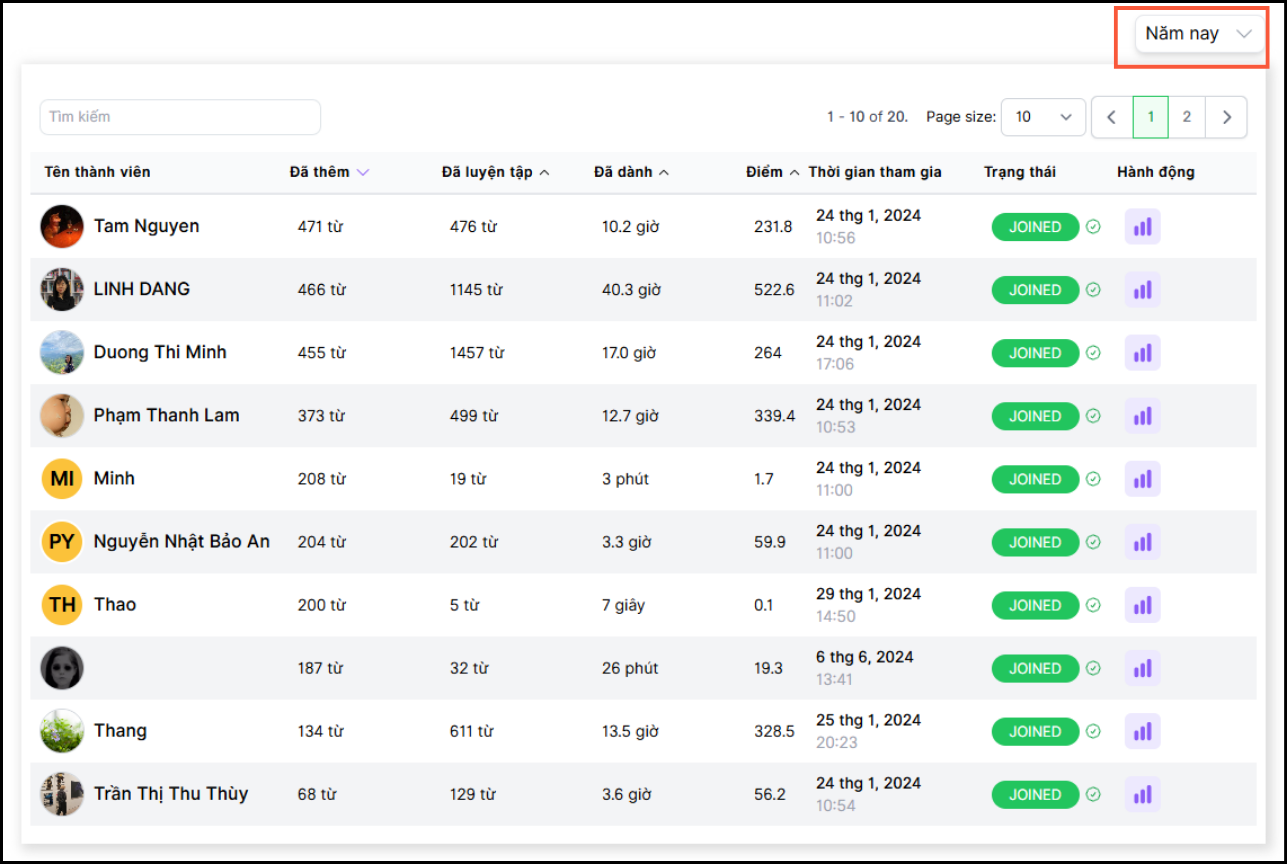Image resolution: width=1288 pixels, height=864 pixels.
Task: Click the check icon beside Thao's JOINED
Action: [1093, 605]
